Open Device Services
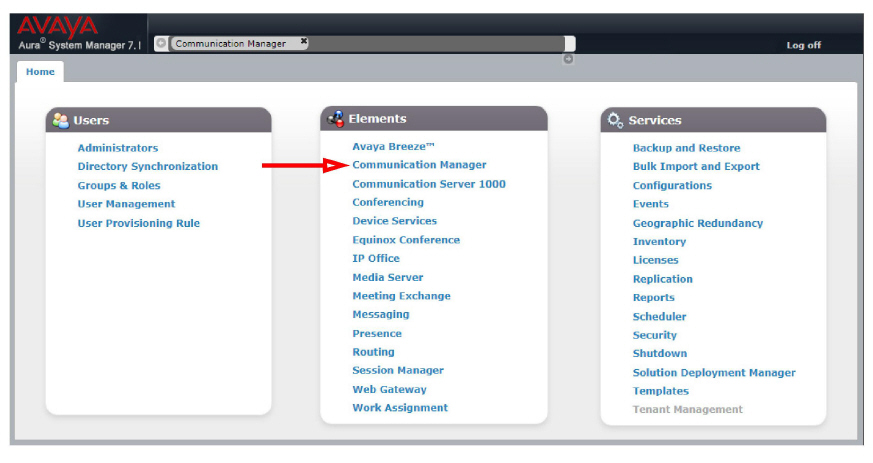Image resolution: width=873 pixels, height=463 pixels. click(x=394, y=221)
